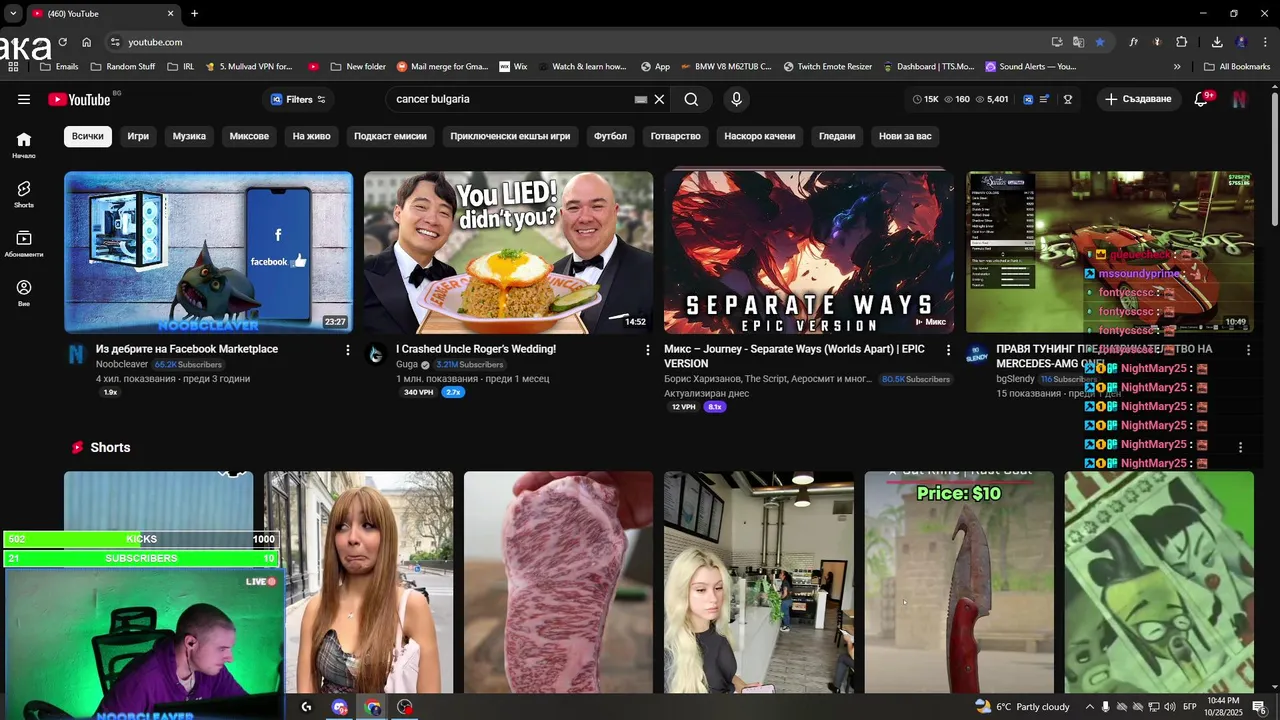Open more options for Uncle Roger's Wedding video
The height and width of the screenshot is (720, 1280).
point(648,350)
